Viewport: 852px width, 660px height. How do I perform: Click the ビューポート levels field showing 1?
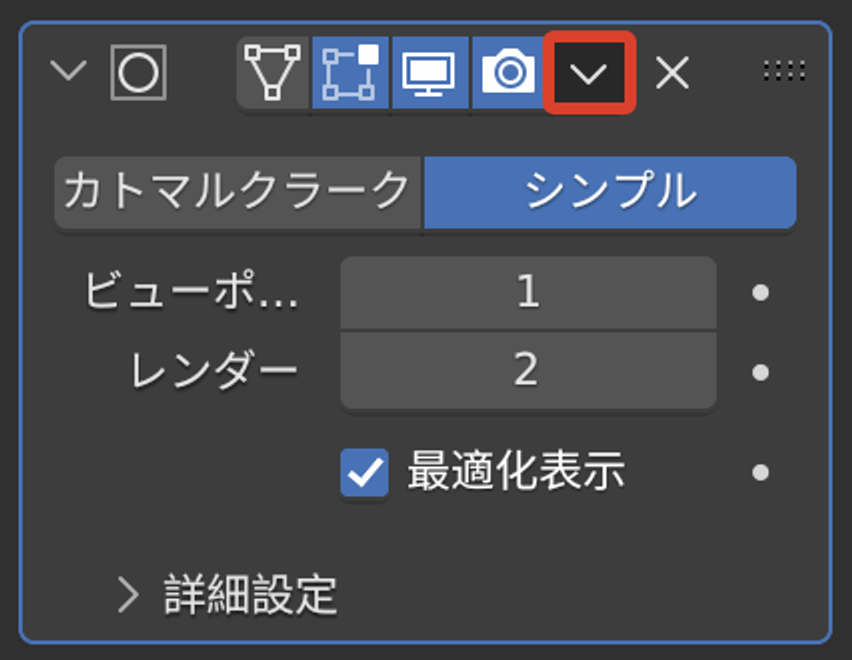pyautogui.click(x=528, y=292)
